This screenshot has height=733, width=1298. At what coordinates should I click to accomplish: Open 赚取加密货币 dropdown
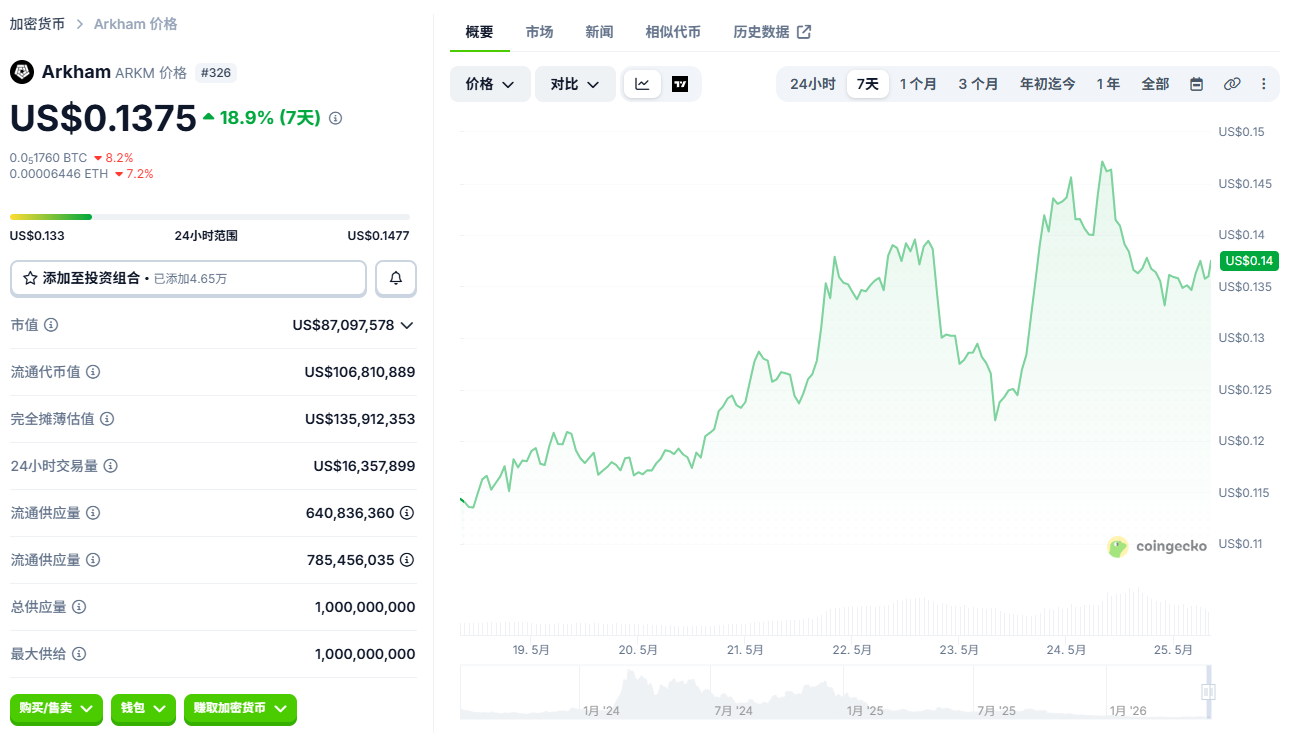click(x=240, y=708)
